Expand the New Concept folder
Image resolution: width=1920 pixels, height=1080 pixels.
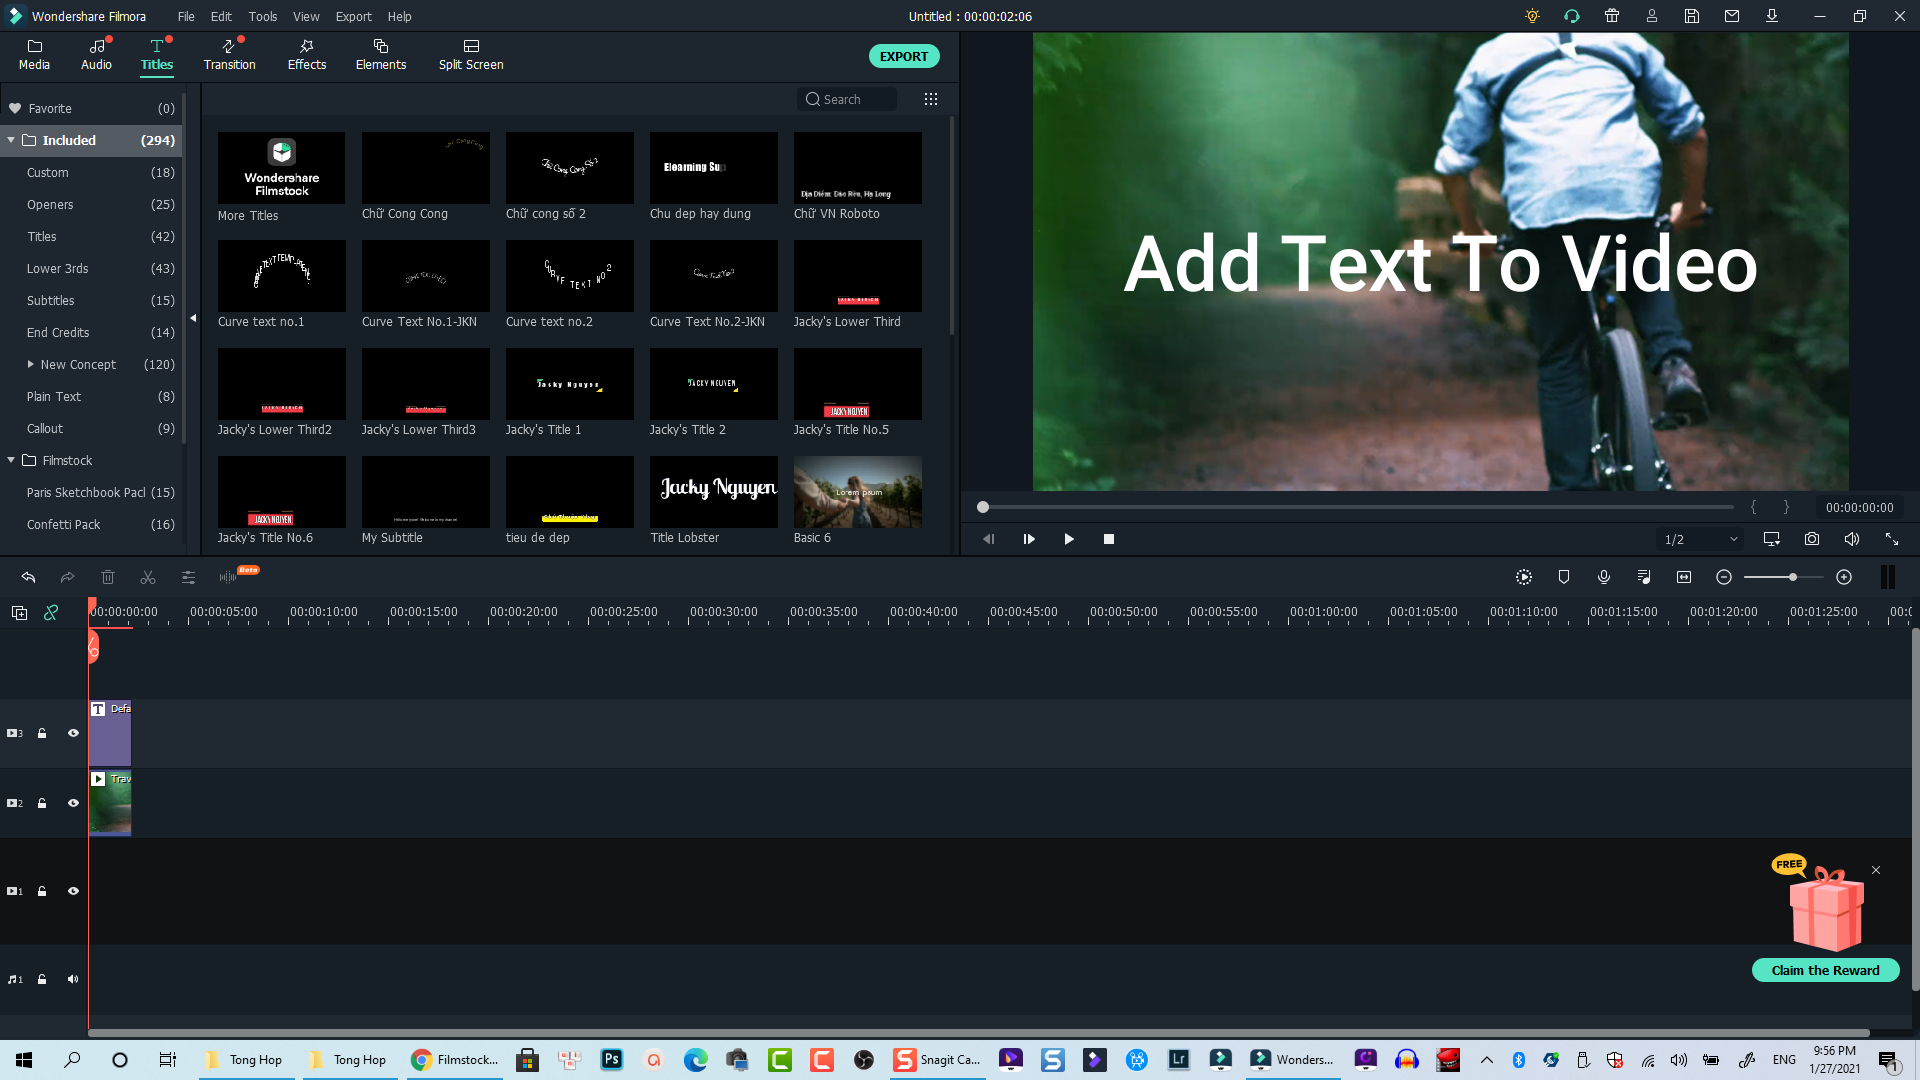point(31,364)
